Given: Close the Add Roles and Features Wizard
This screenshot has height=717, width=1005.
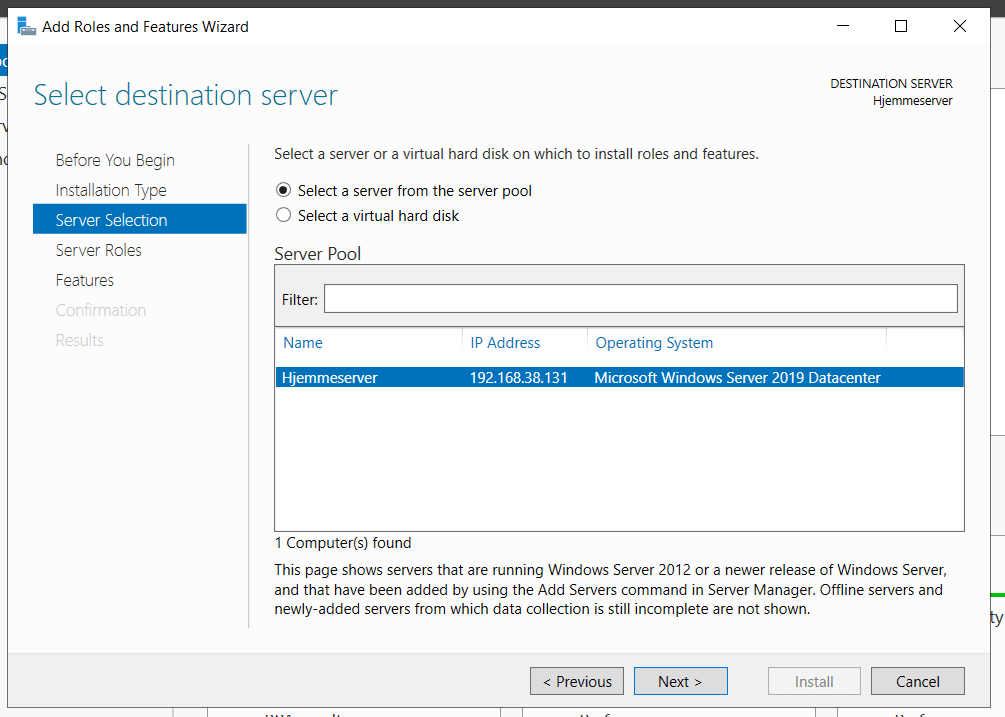Looking at the screenshot, I should click(960, 27).
